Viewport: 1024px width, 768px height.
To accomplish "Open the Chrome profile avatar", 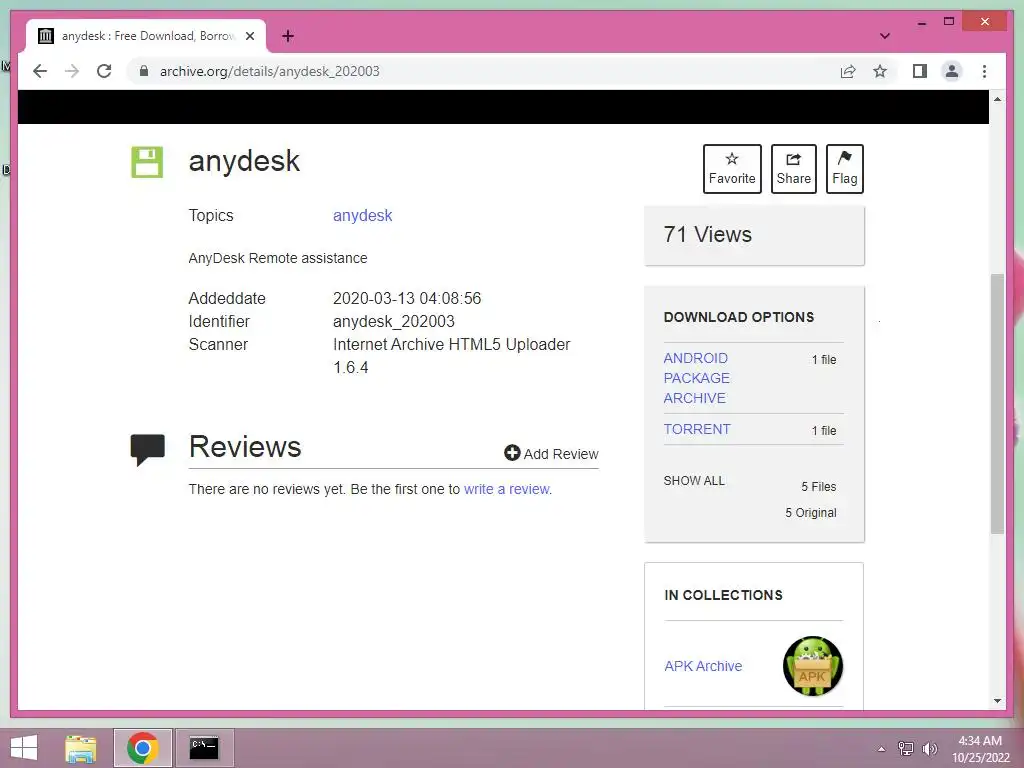I will 952,71.
